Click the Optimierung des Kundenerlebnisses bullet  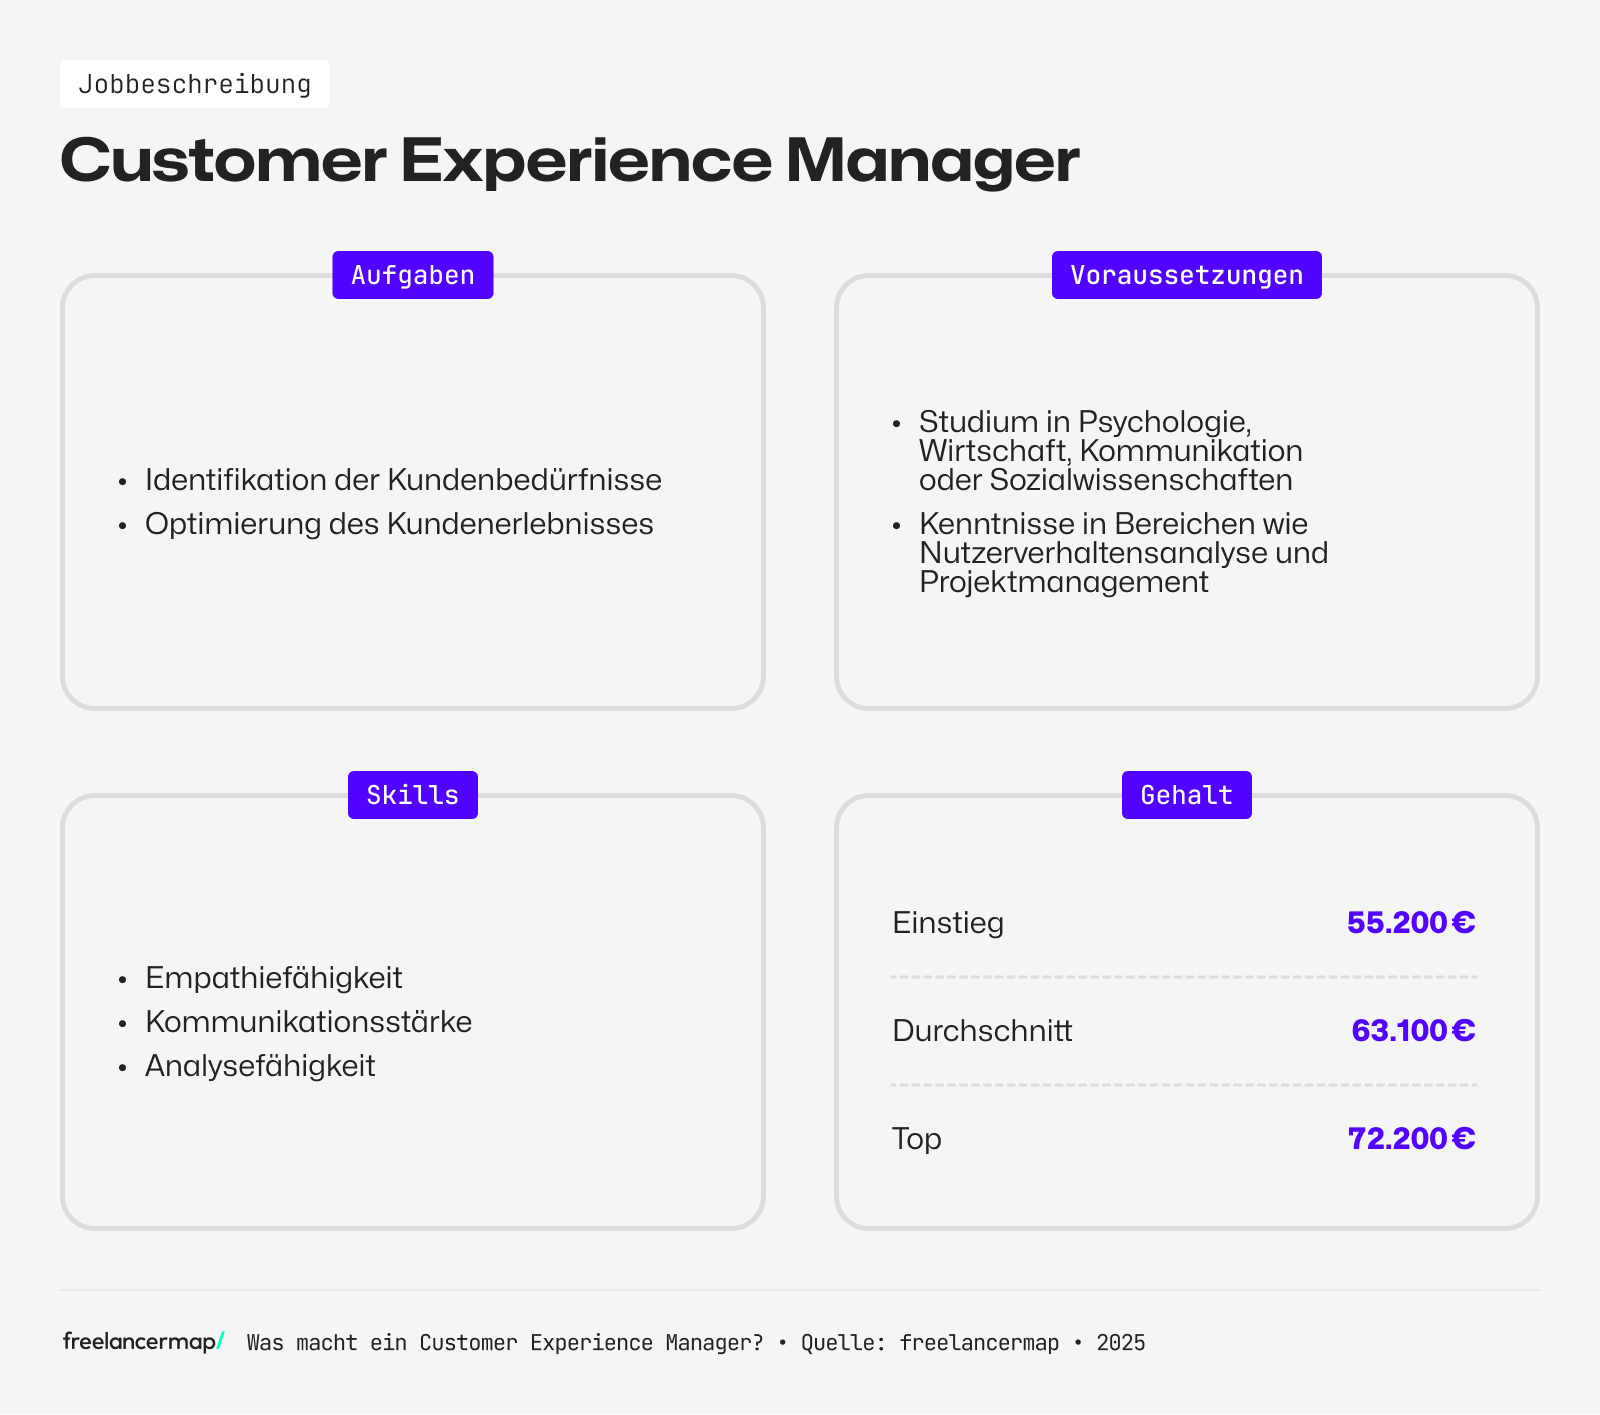[399, 524]
